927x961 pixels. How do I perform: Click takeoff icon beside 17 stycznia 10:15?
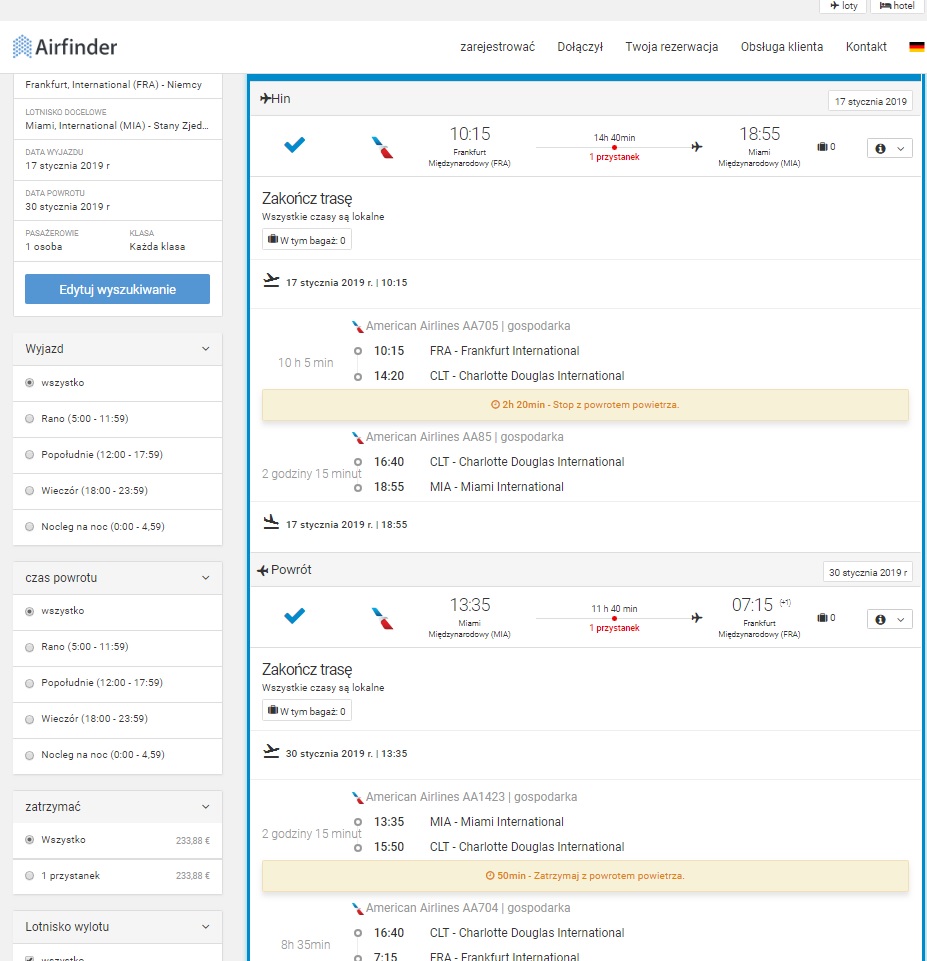271,281
